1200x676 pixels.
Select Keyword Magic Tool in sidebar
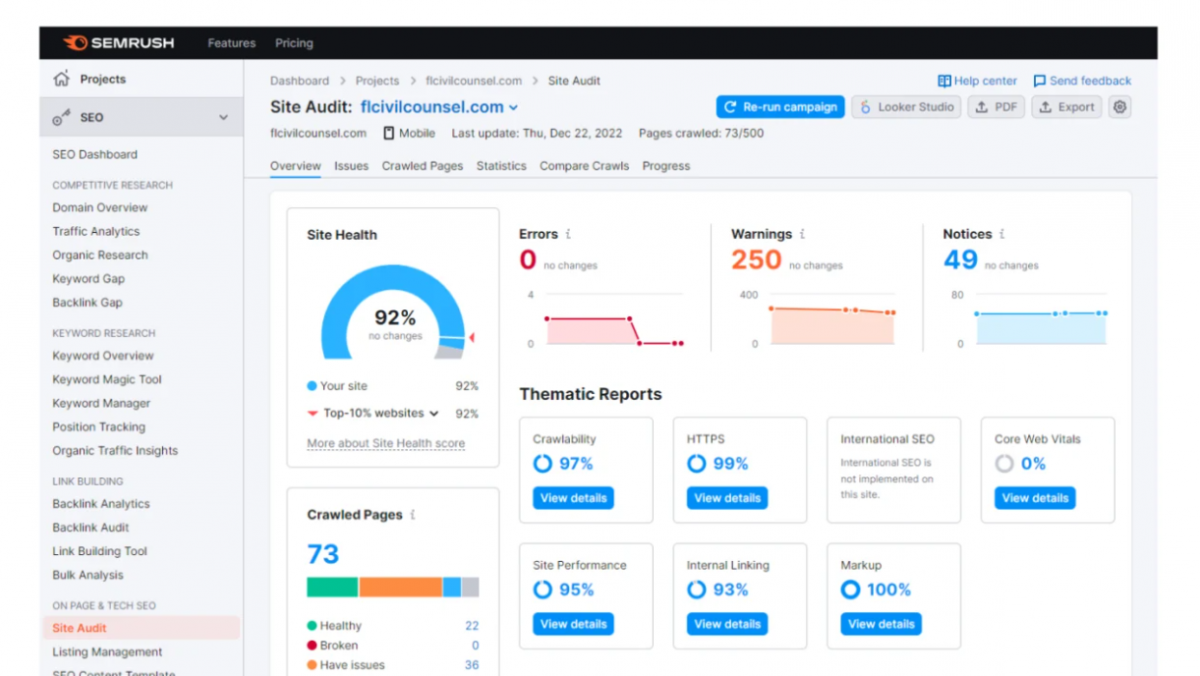click(x=107, y=380)
